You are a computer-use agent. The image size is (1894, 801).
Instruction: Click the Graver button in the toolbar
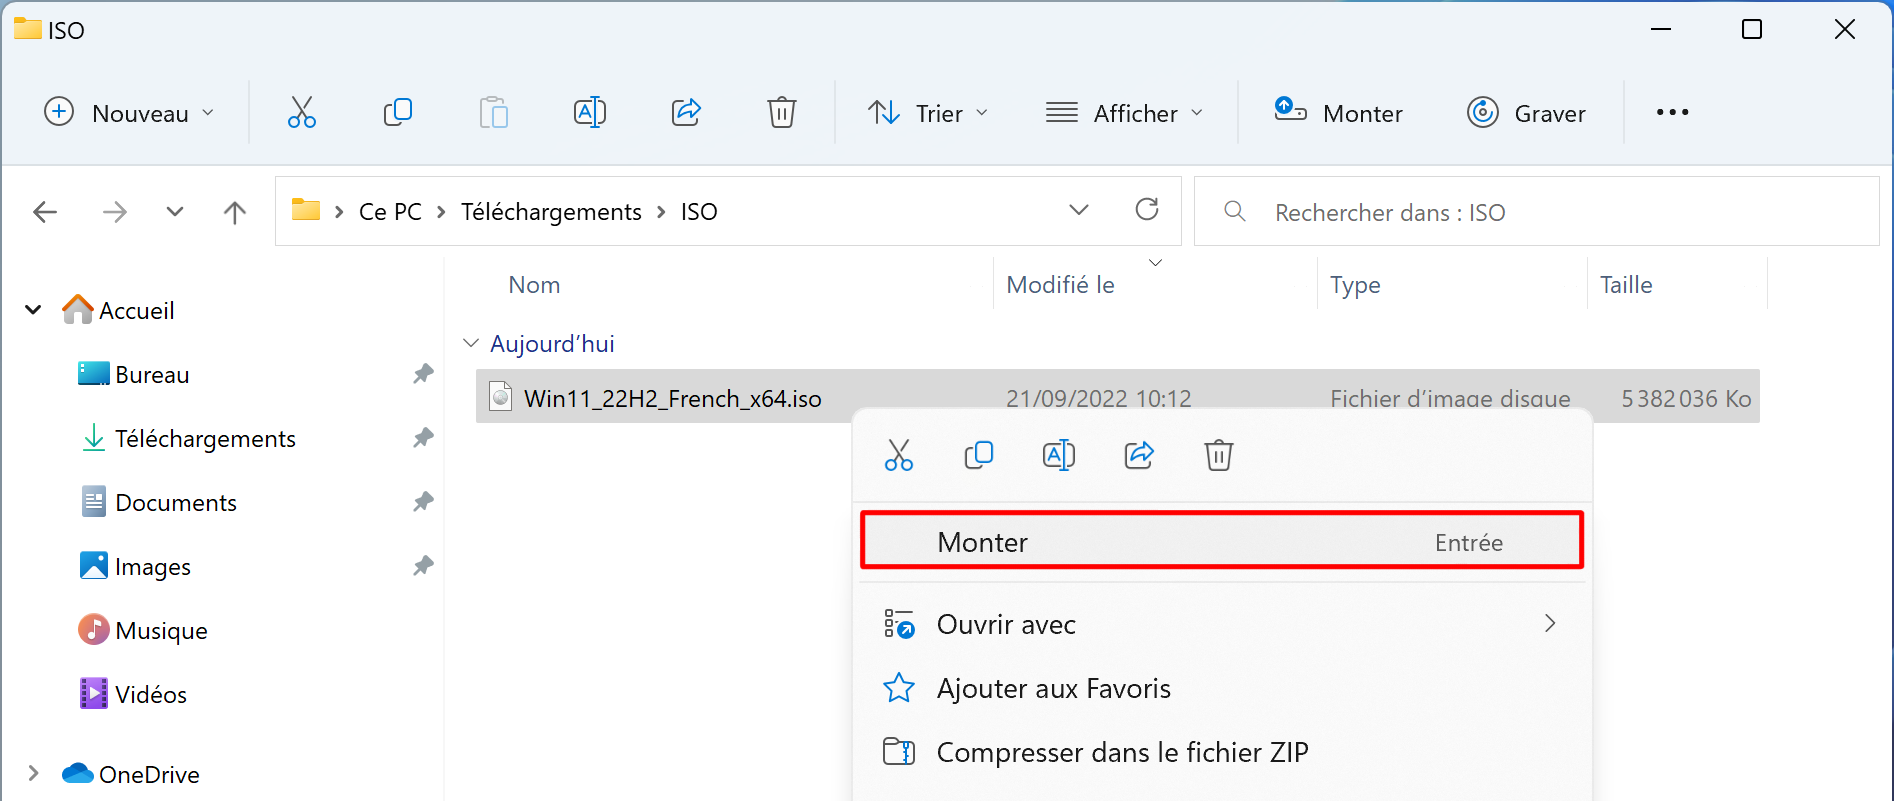coord(1526,112)
